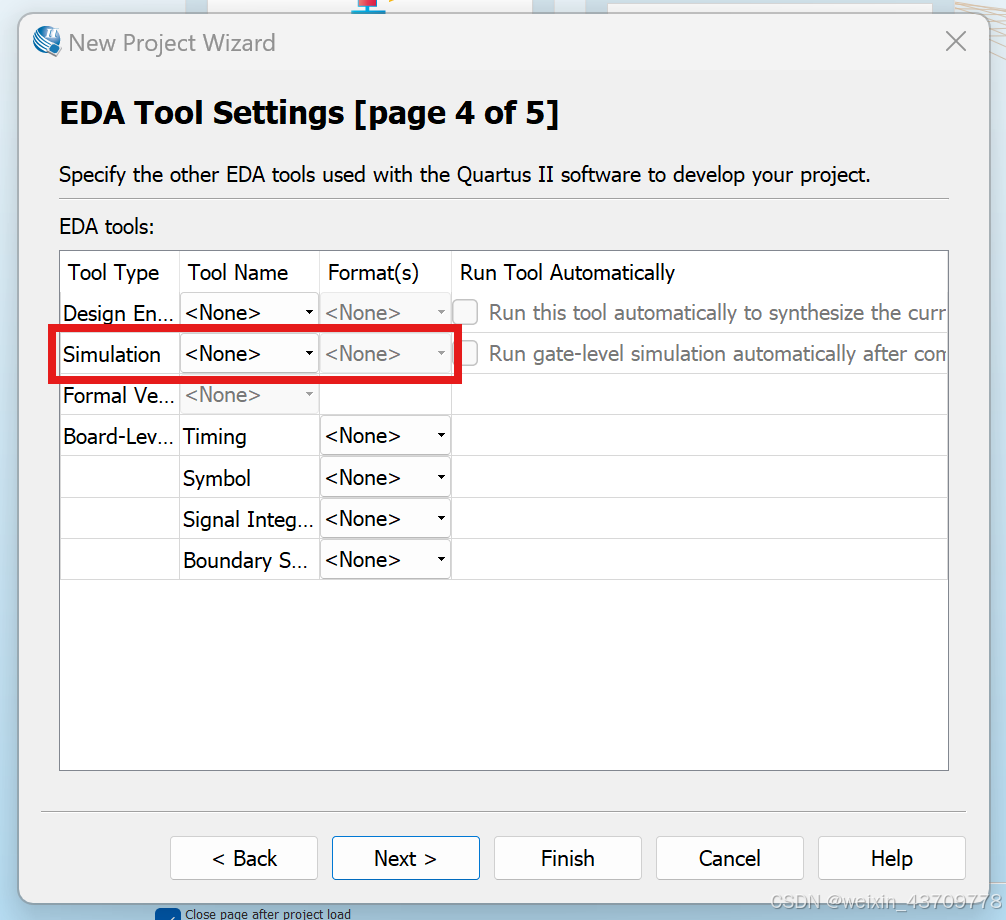
Task: Close the New Project Wizard dialog
Action: click(955, 42)
